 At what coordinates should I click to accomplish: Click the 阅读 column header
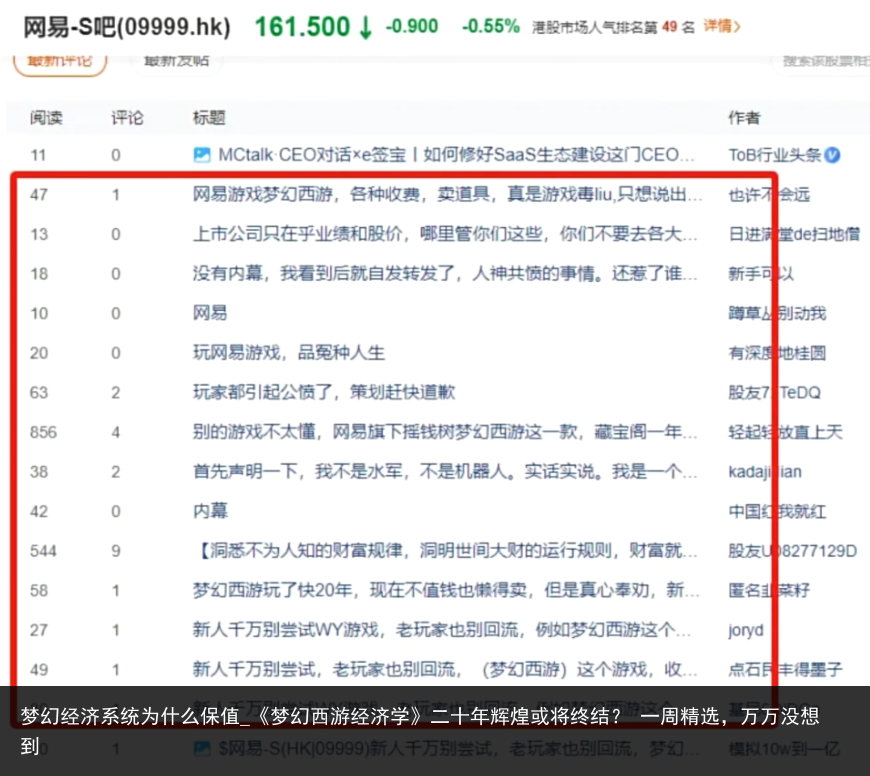pos(46,118)
